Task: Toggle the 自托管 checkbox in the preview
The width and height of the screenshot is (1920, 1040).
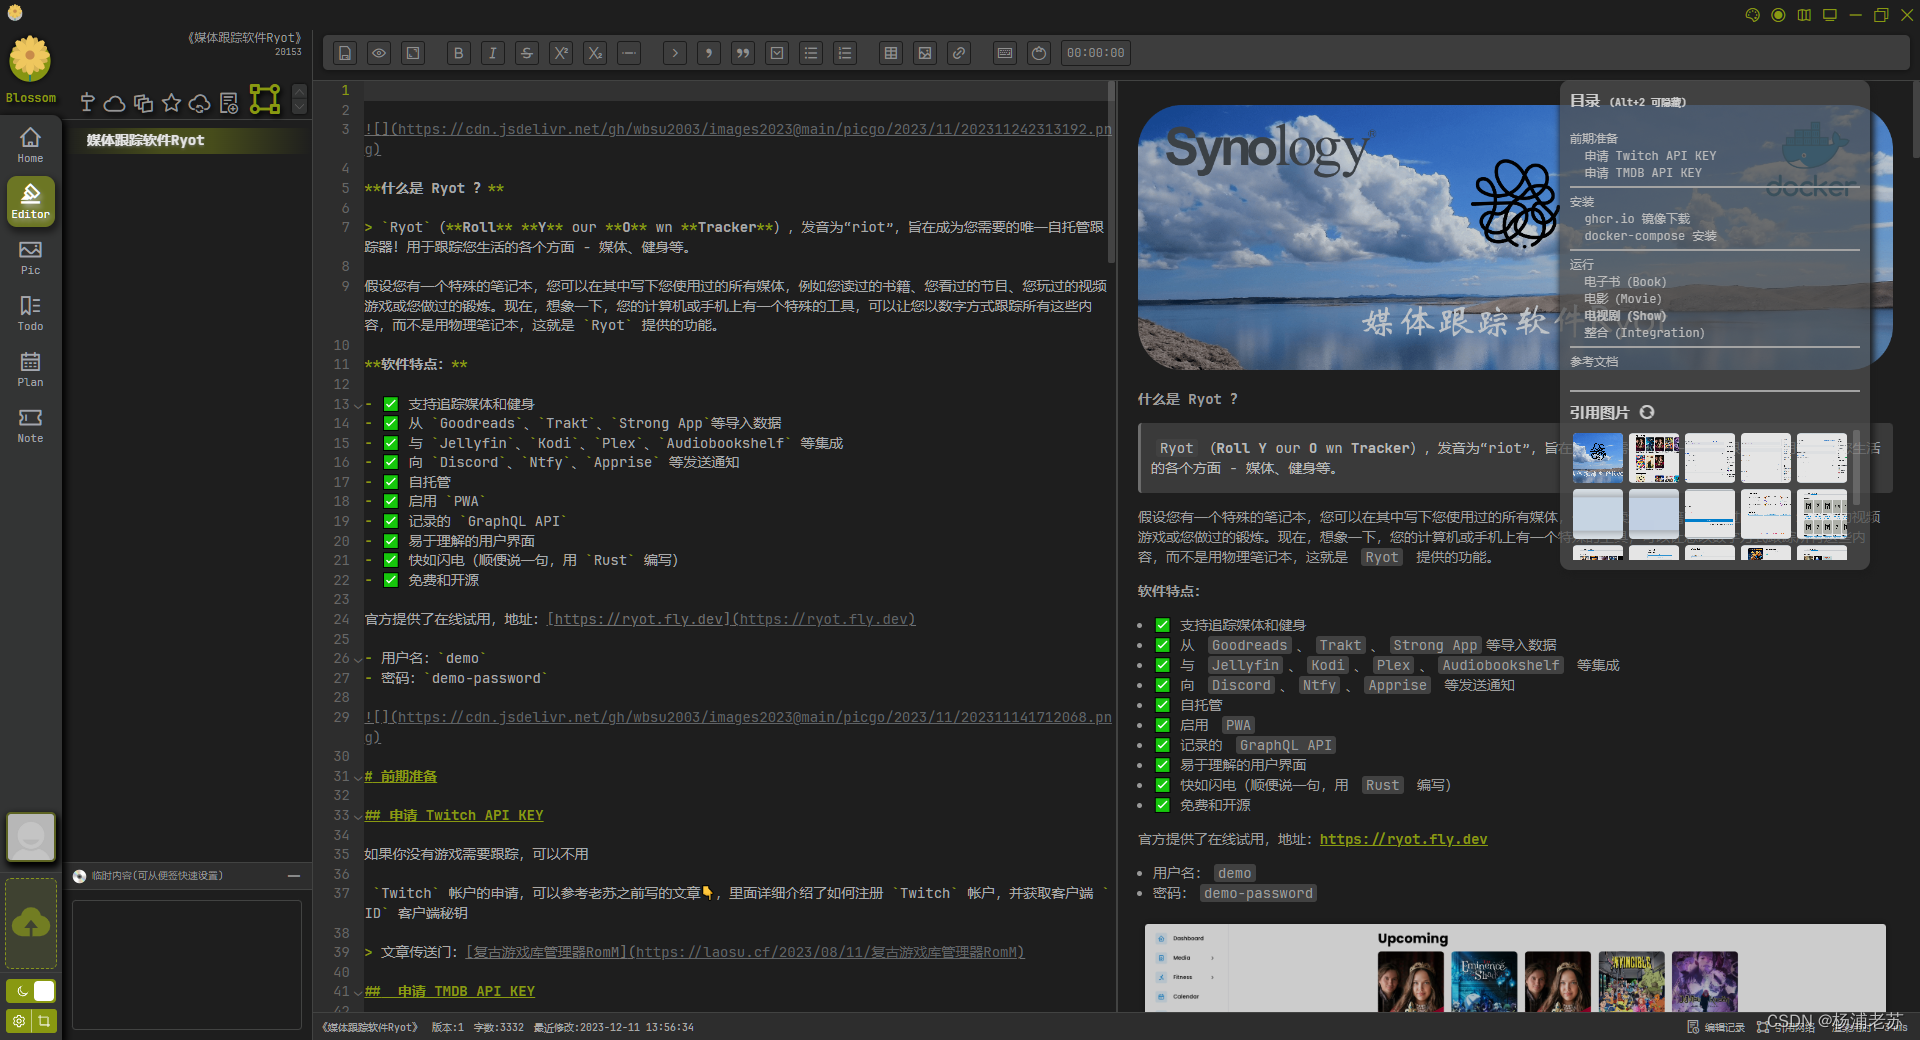Action: point(1163,705)
